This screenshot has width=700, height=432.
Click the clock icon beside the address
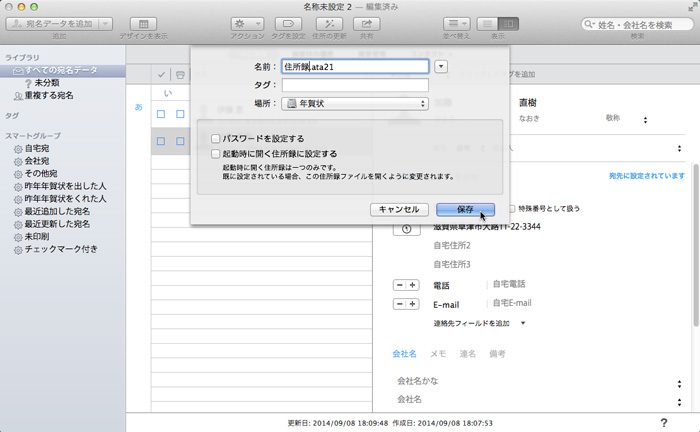406,229
